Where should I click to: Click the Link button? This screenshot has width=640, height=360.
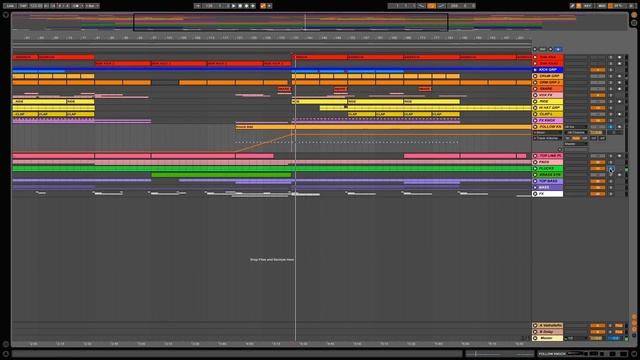(x=9, y=6)
